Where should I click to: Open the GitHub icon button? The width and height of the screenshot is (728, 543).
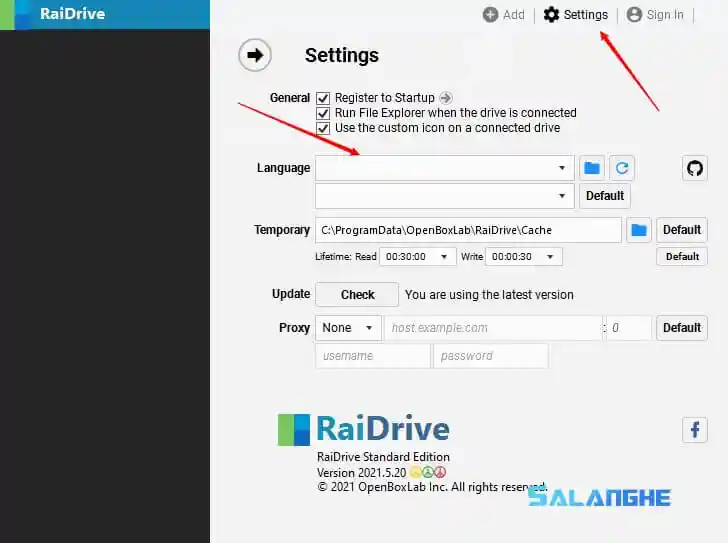tap(695, 168)
